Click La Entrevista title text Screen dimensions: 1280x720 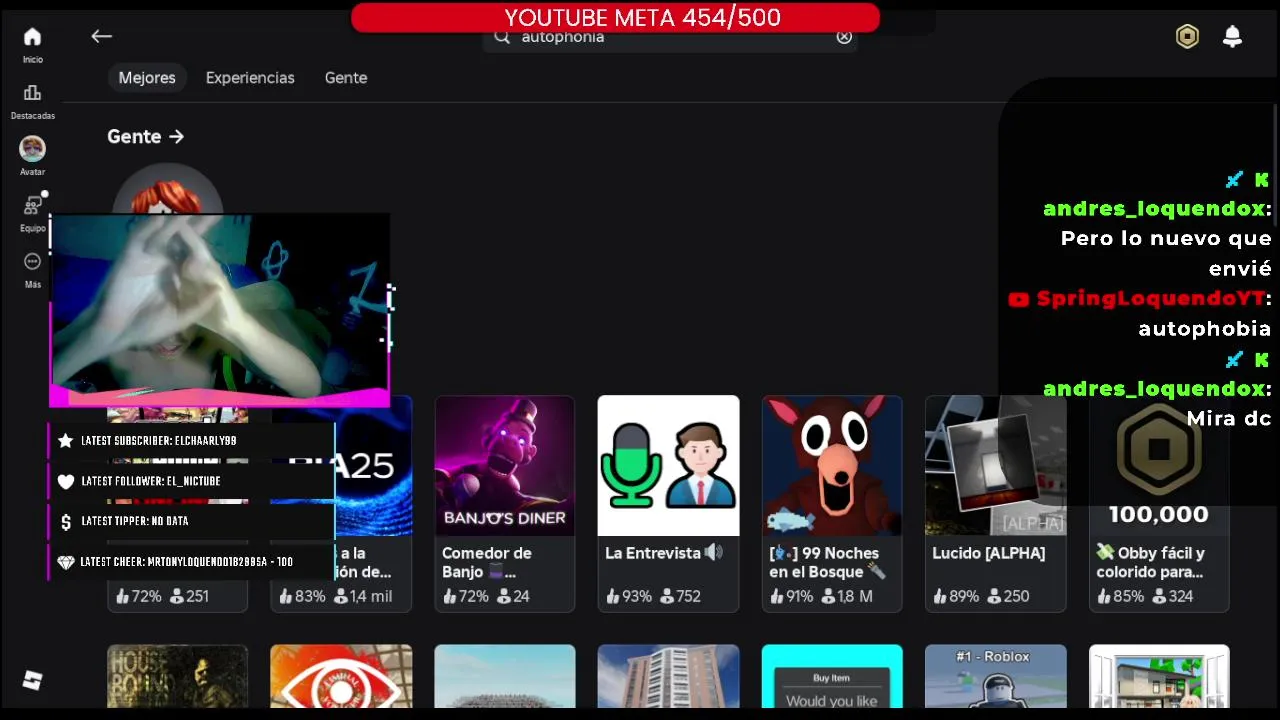(x=663, y=553)
